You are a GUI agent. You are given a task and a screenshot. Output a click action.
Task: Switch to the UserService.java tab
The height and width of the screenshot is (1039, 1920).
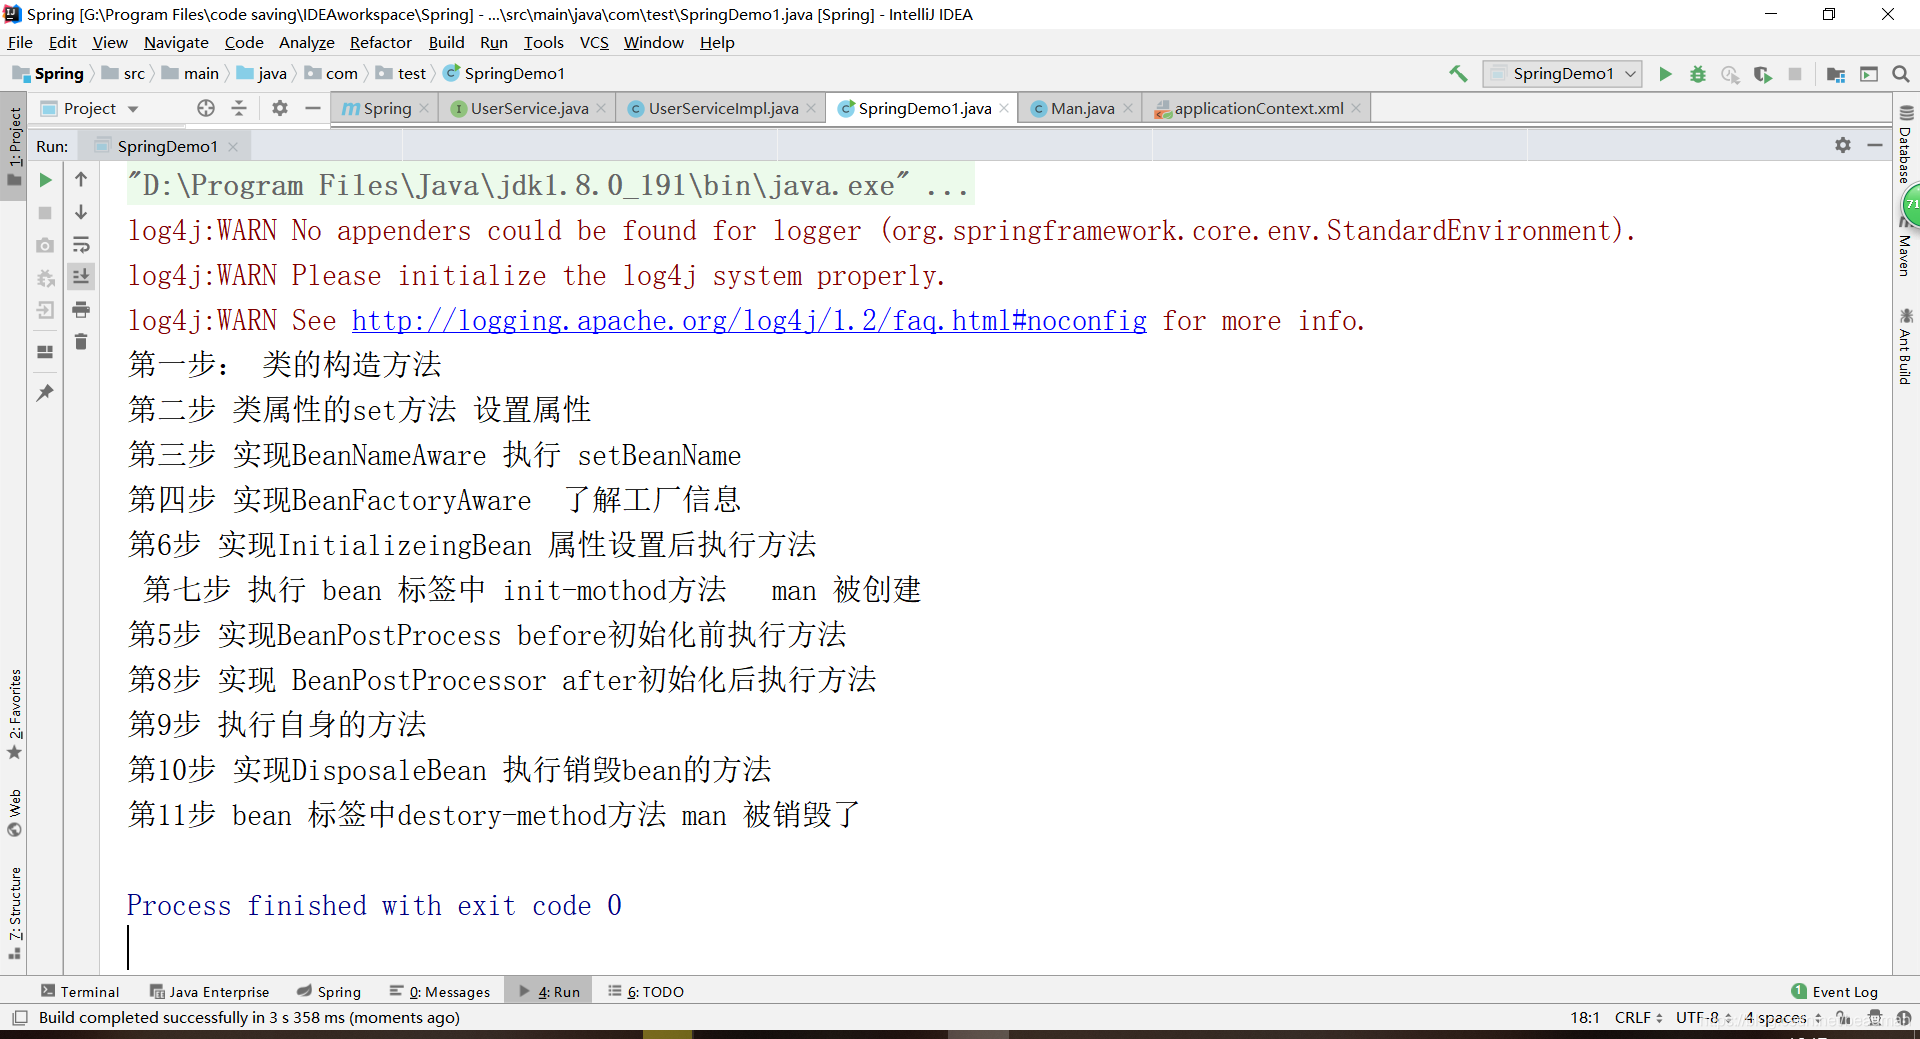[x=528, y=108]
